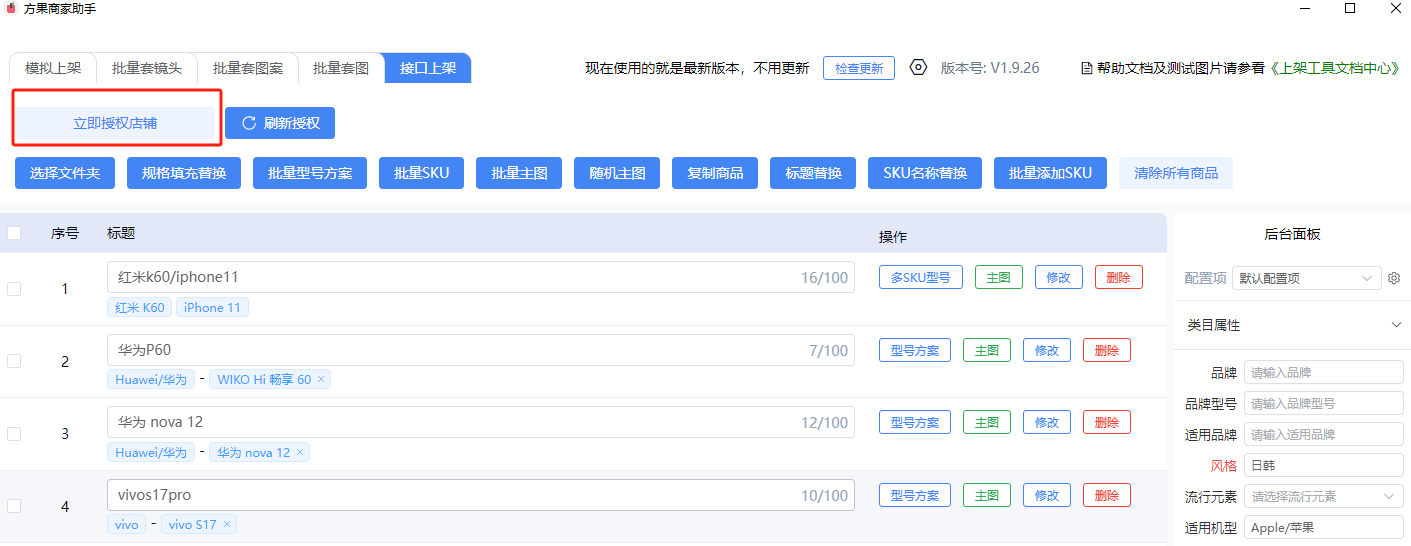Screen dimensions: 1411x546
Task: Click 修改 button in row 1
Action: (x=1059, y=278)
